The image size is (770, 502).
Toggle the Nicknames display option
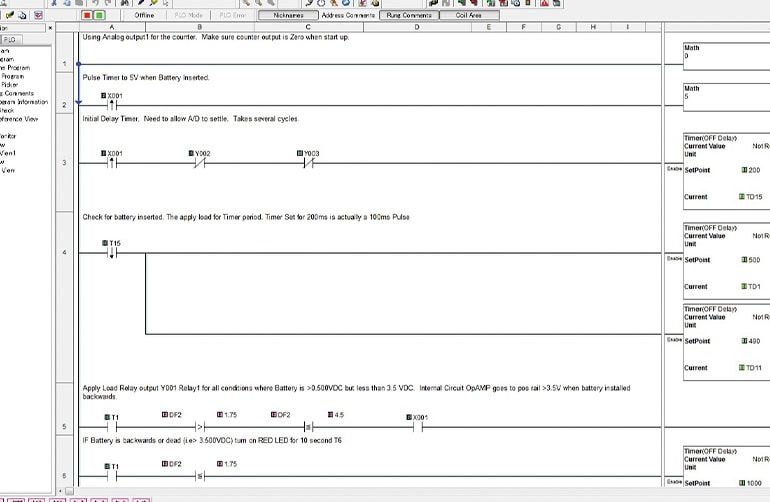pyautogui.click(x=288, y=15)
